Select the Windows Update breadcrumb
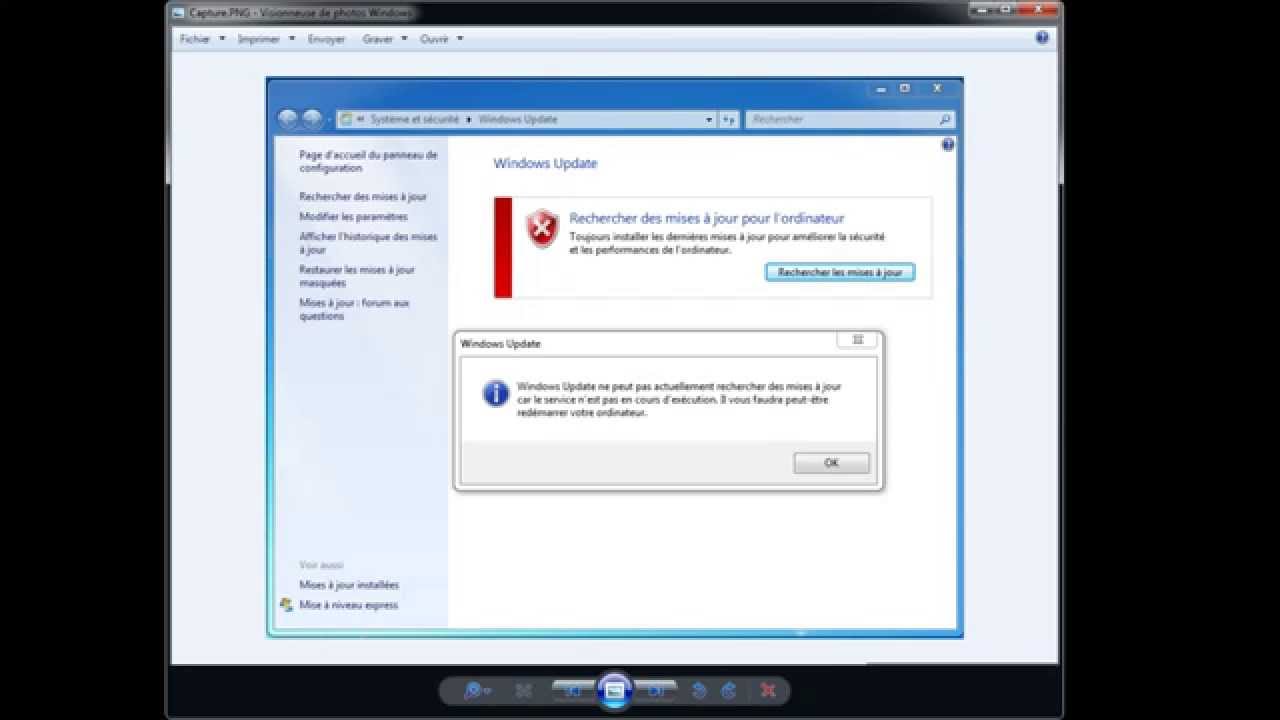The height and width of the screenshot is (720, 1280). 518,119
